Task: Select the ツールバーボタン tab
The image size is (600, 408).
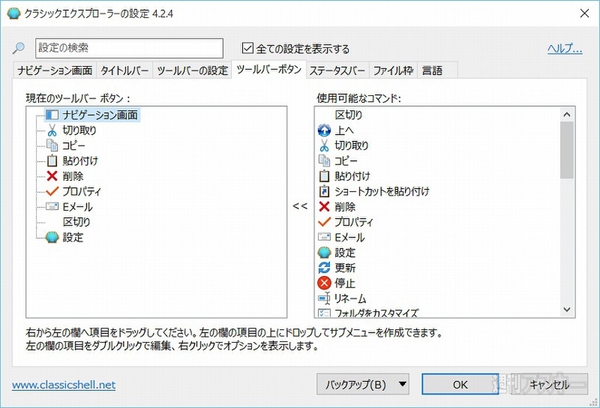Action: [269, 69]
